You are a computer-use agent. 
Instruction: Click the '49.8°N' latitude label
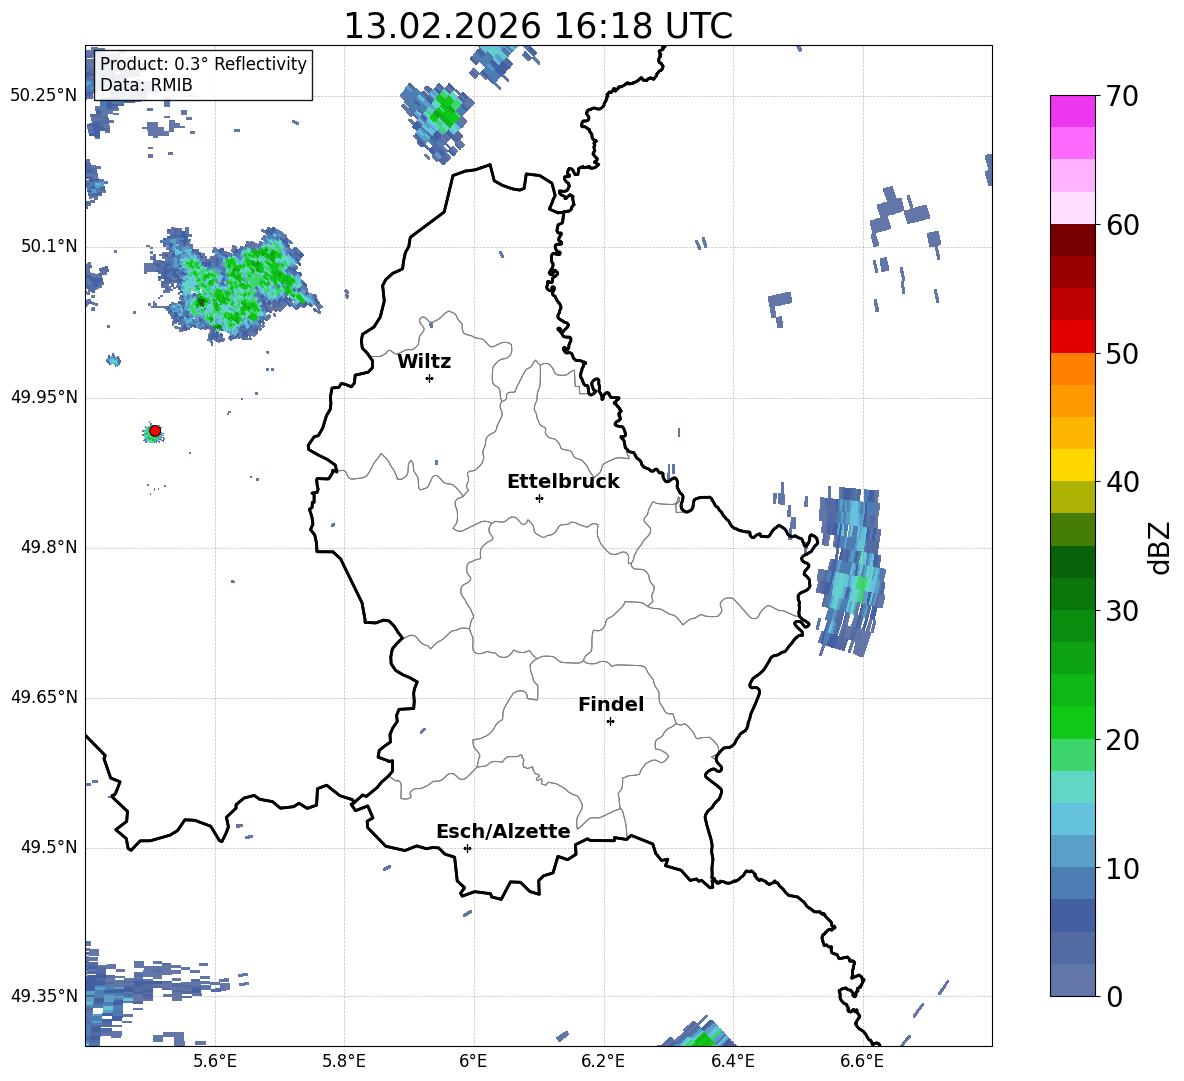(49, 547)
